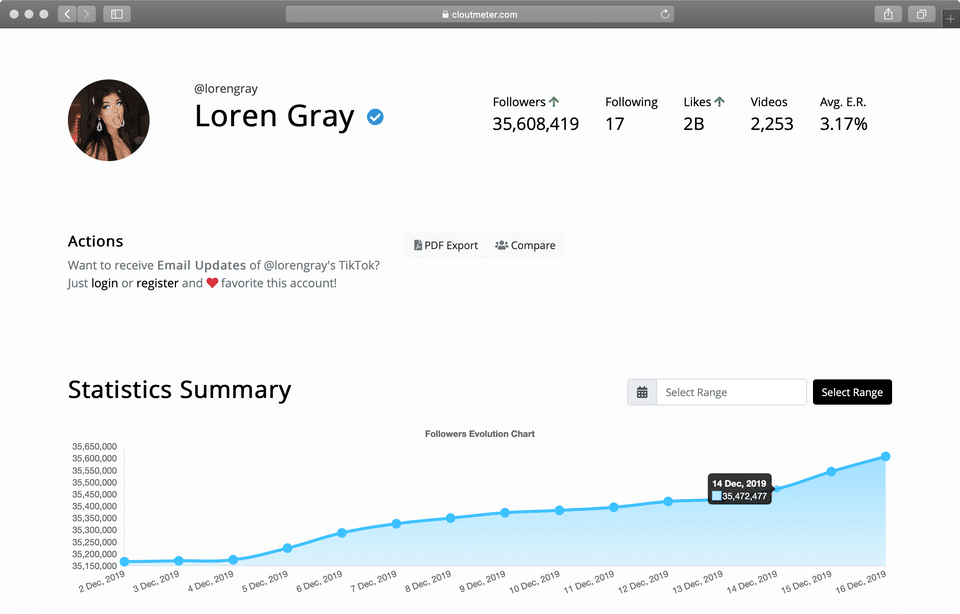The height and width of the screenshot is (614, 960).
Task: Click the red heart favorite icon
Action: click(x=212, y=283)
